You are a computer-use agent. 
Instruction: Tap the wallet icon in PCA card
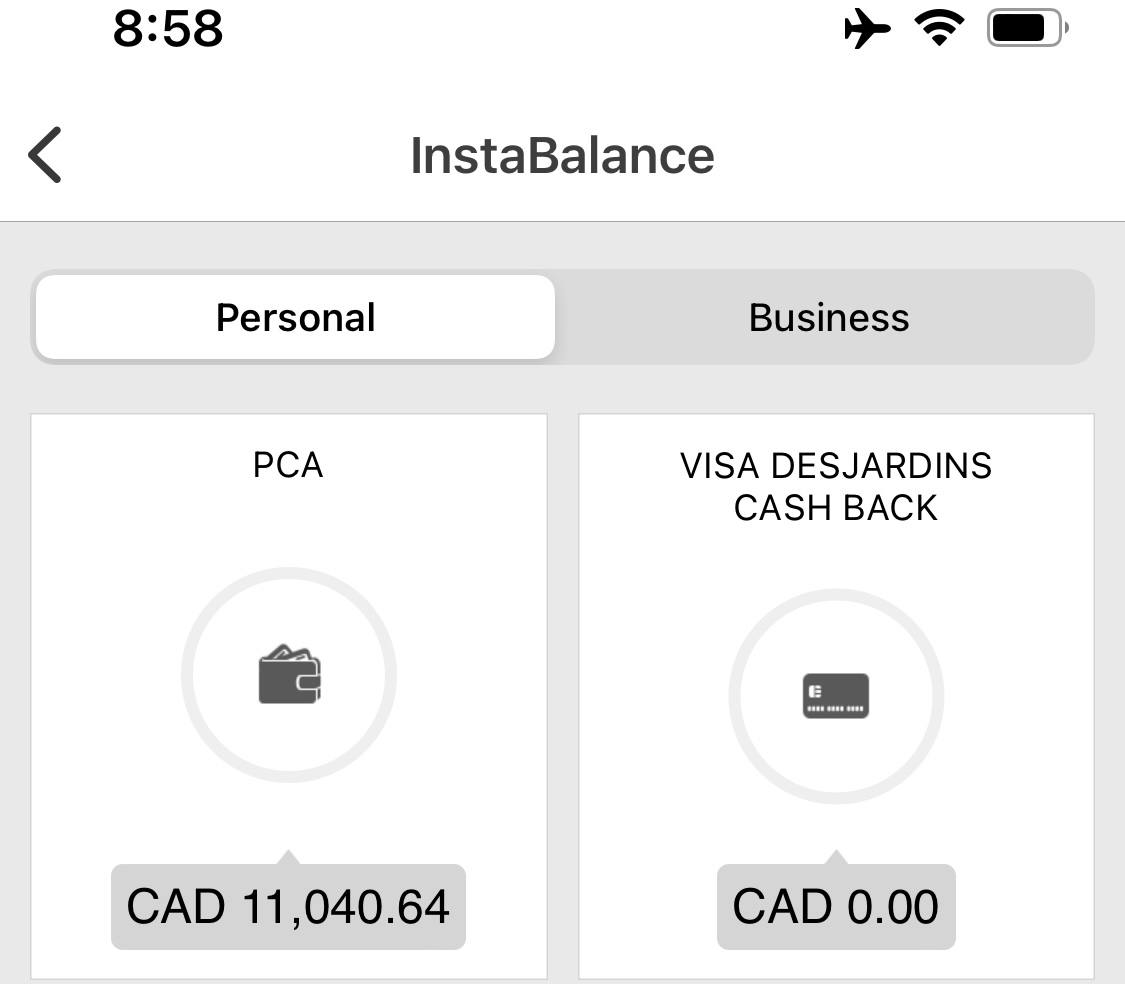coord(289,674)
